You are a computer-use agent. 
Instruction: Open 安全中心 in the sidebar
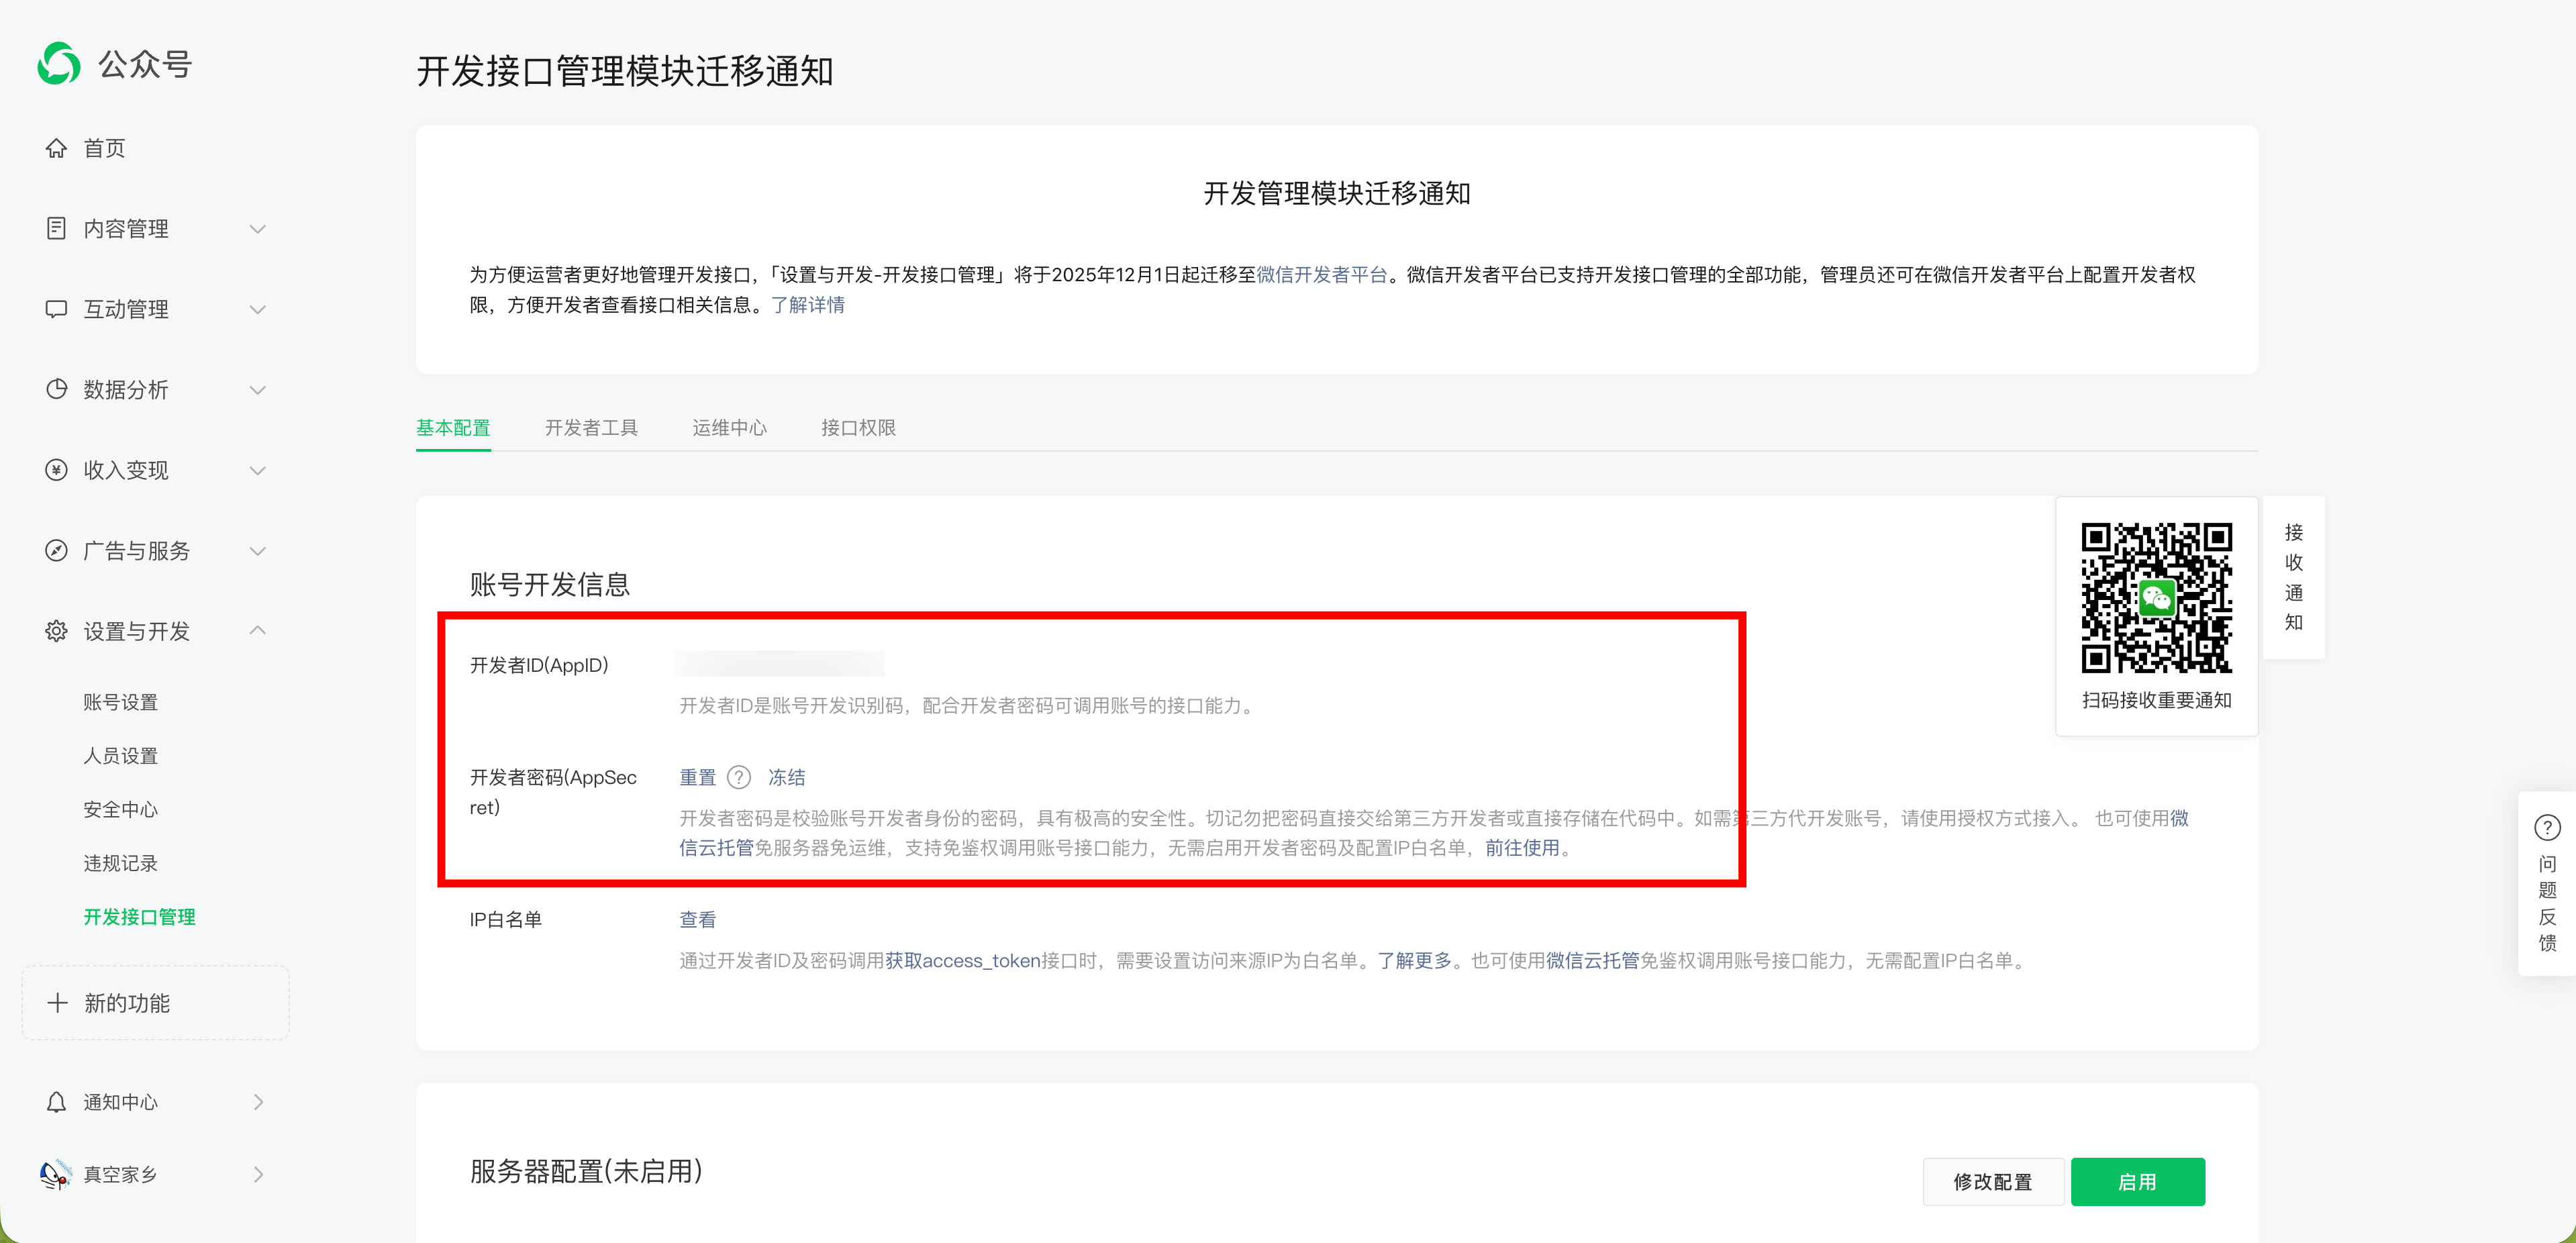click(120, 809)
